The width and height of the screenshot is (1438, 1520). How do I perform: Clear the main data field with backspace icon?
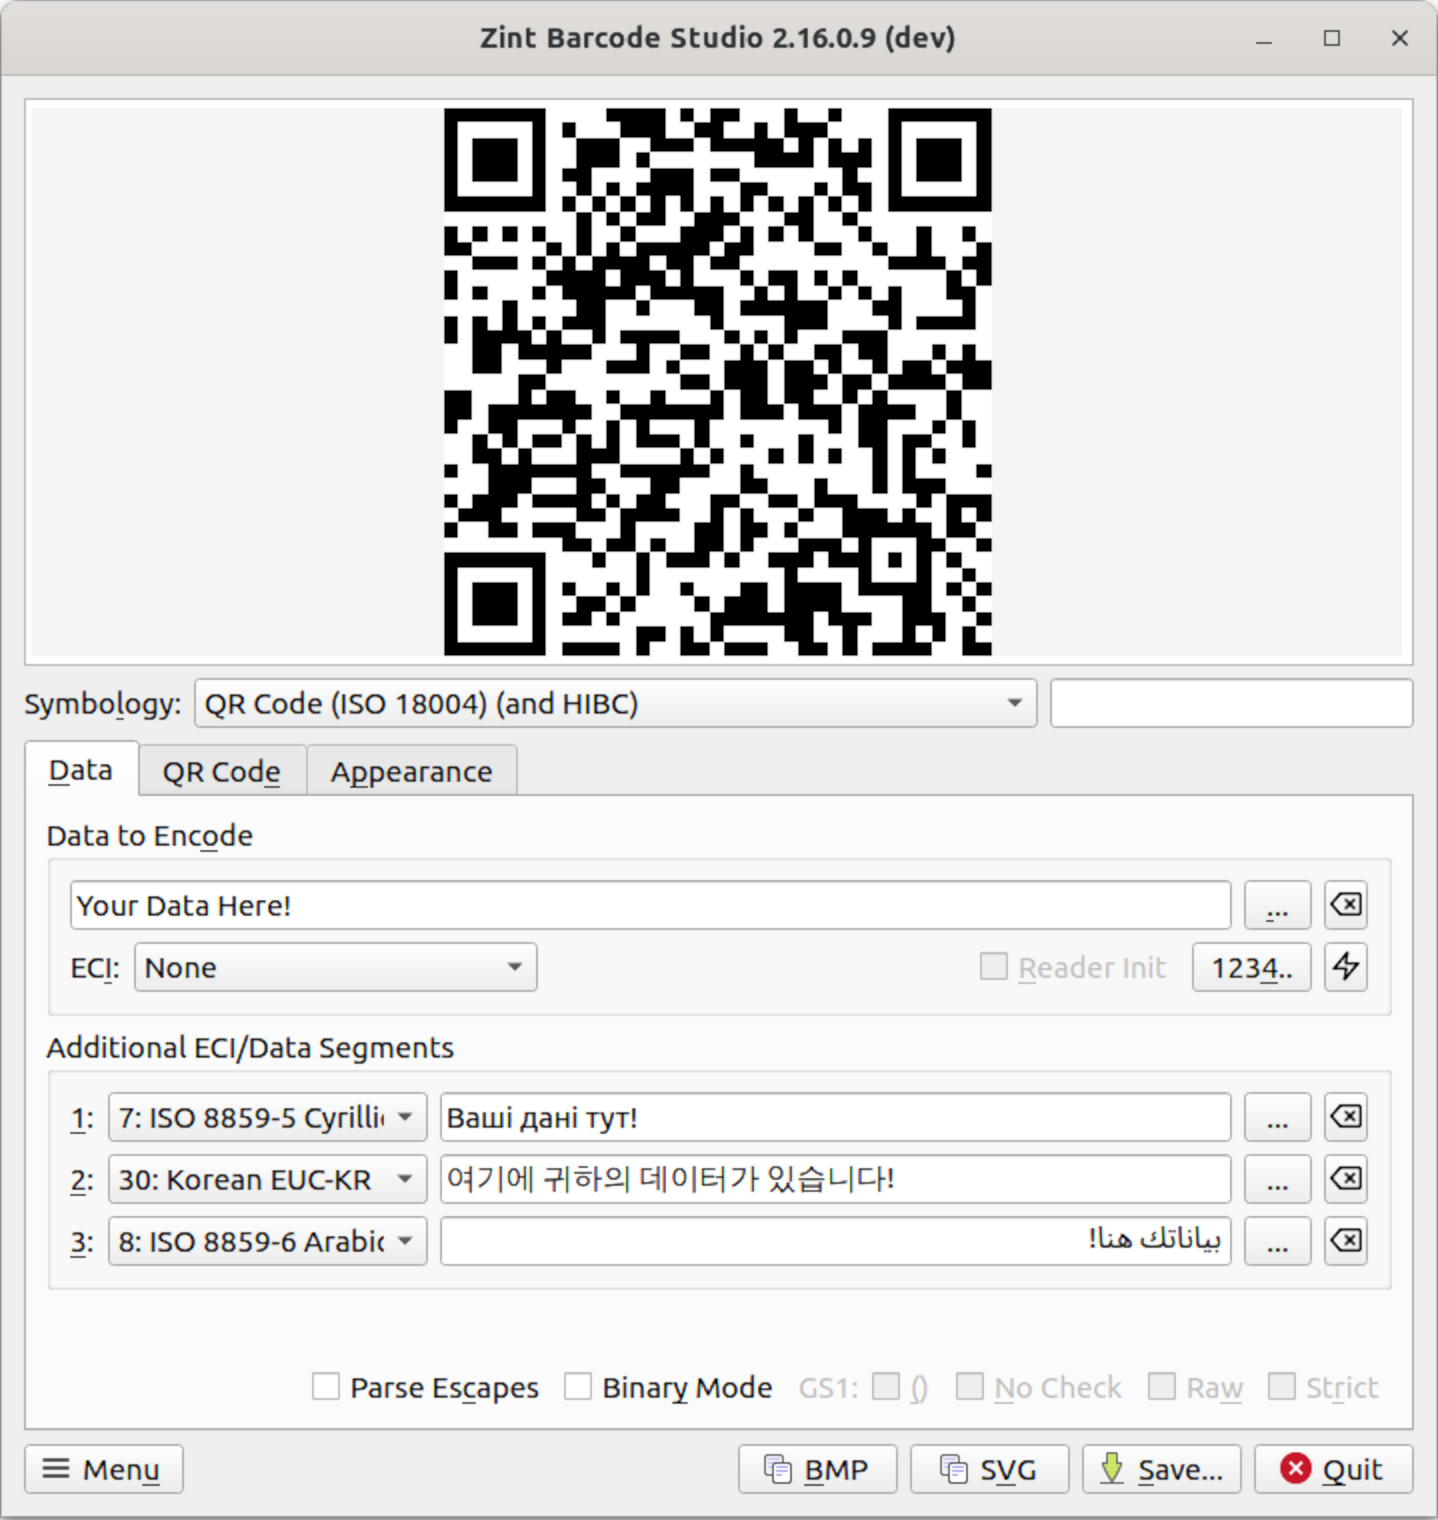point(1345,905)
